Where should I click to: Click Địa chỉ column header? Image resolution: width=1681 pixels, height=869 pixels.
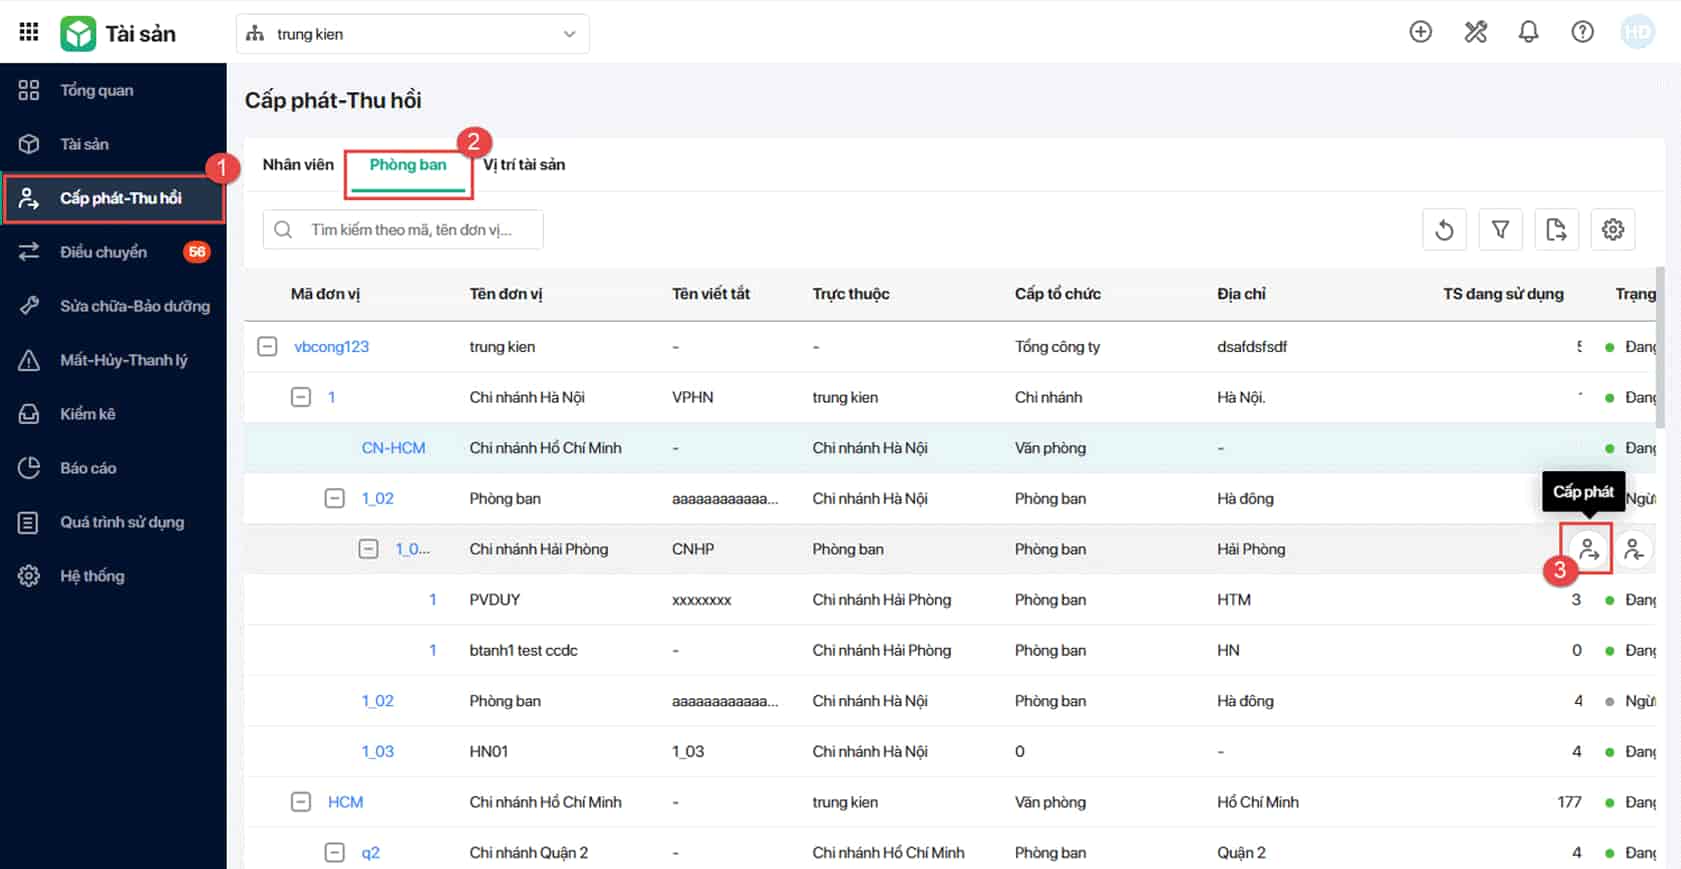[x=1241, y=294]
